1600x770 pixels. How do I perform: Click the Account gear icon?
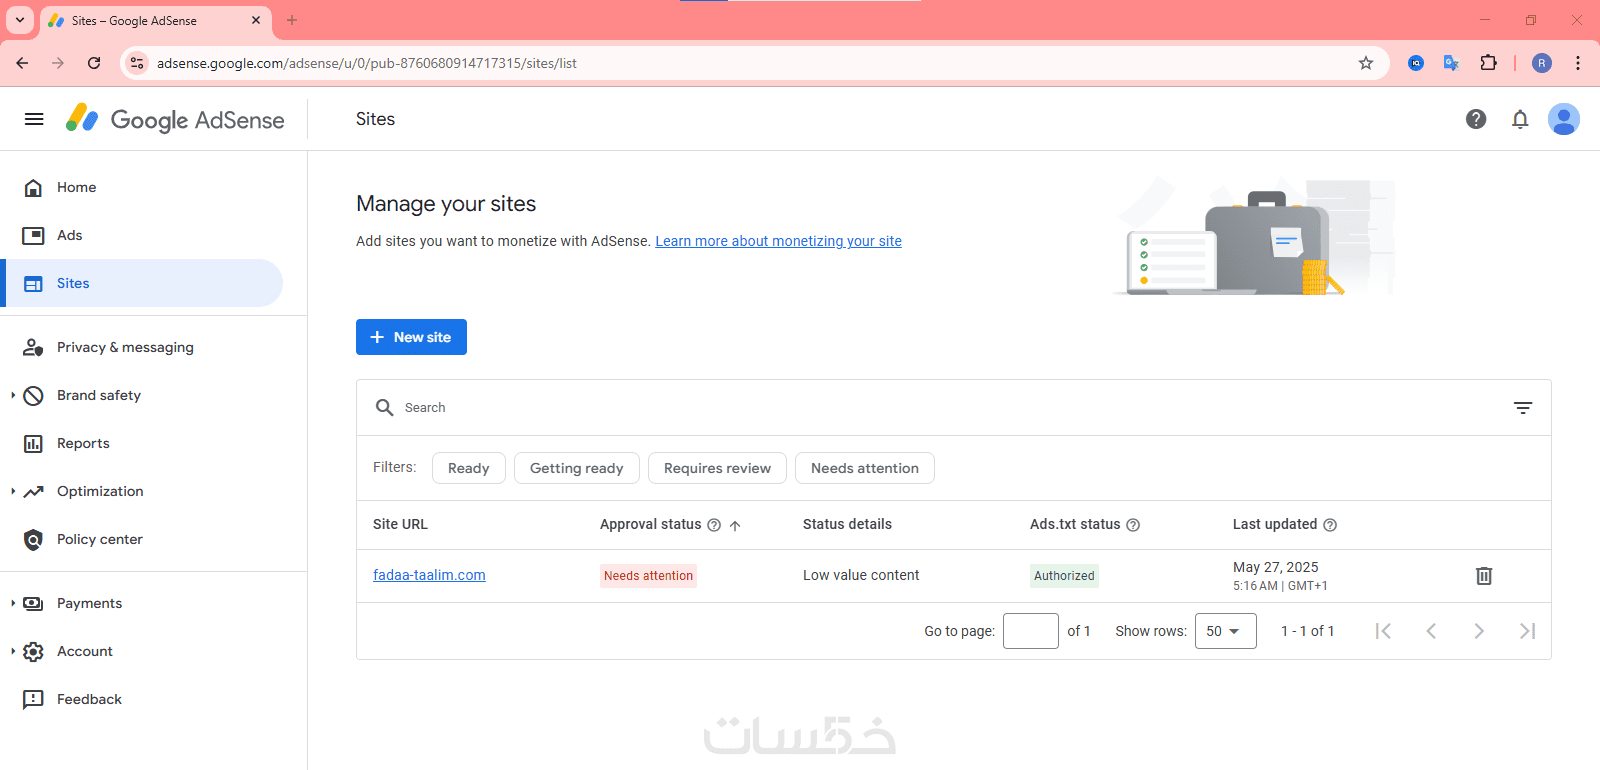[x=33, y=651]
